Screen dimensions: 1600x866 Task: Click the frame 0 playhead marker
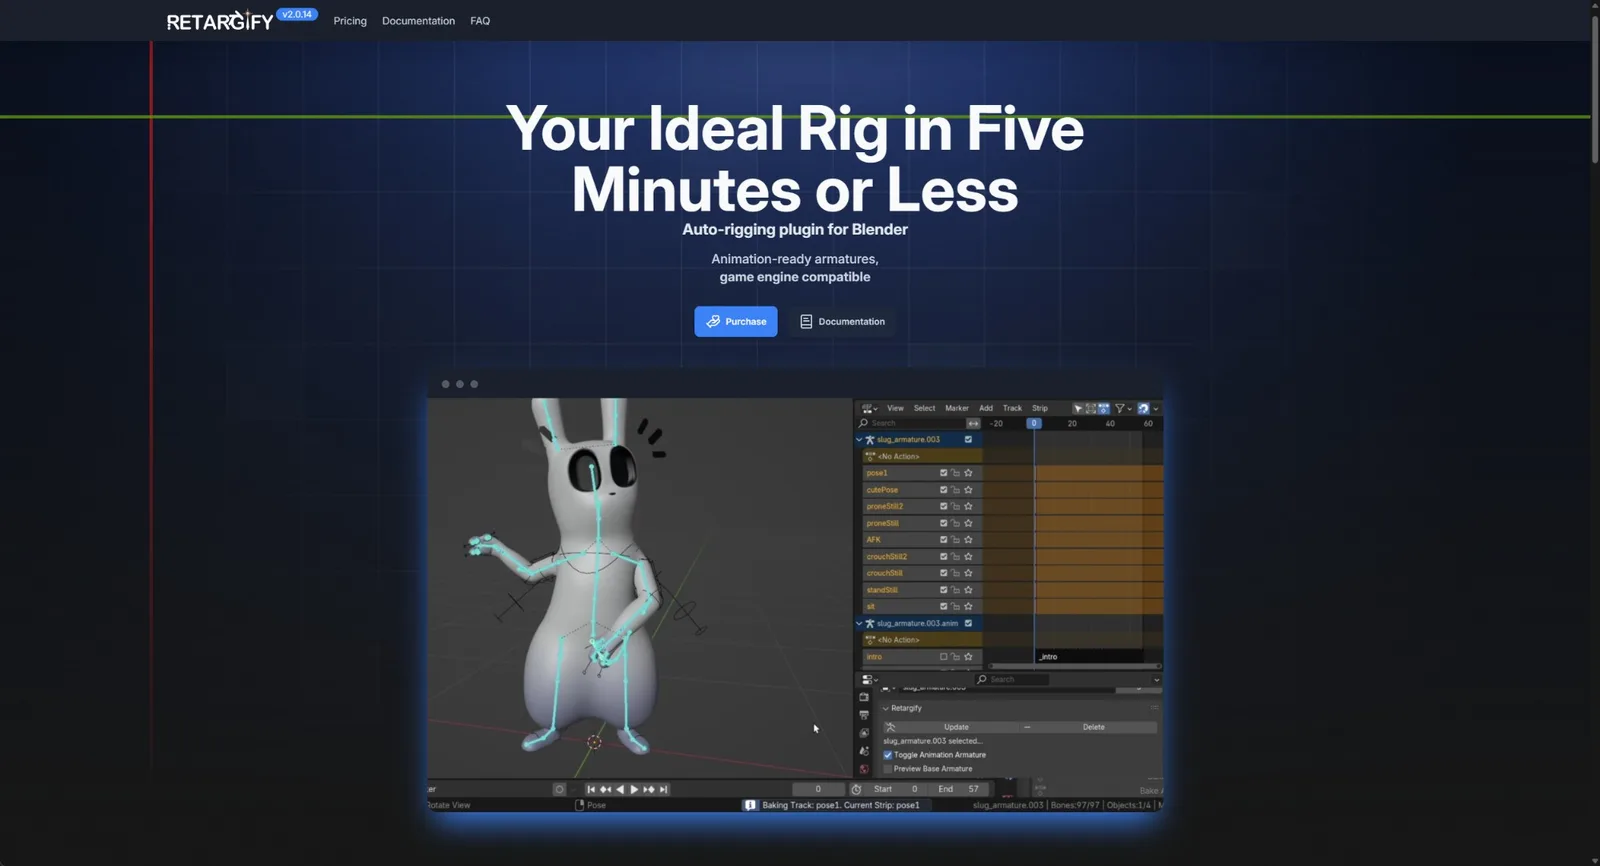point(1034,423)
